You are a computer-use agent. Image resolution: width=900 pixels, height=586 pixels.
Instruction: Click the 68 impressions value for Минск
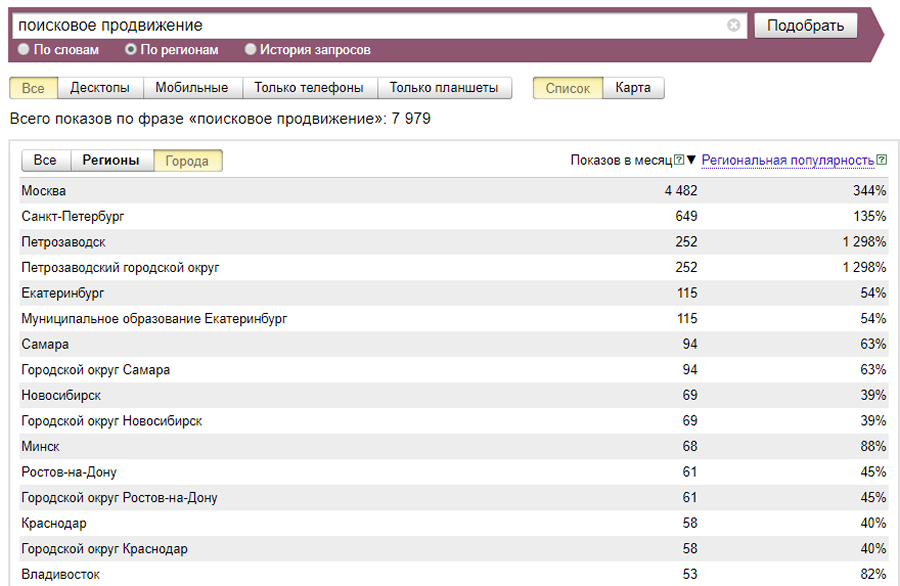(690, 447)
